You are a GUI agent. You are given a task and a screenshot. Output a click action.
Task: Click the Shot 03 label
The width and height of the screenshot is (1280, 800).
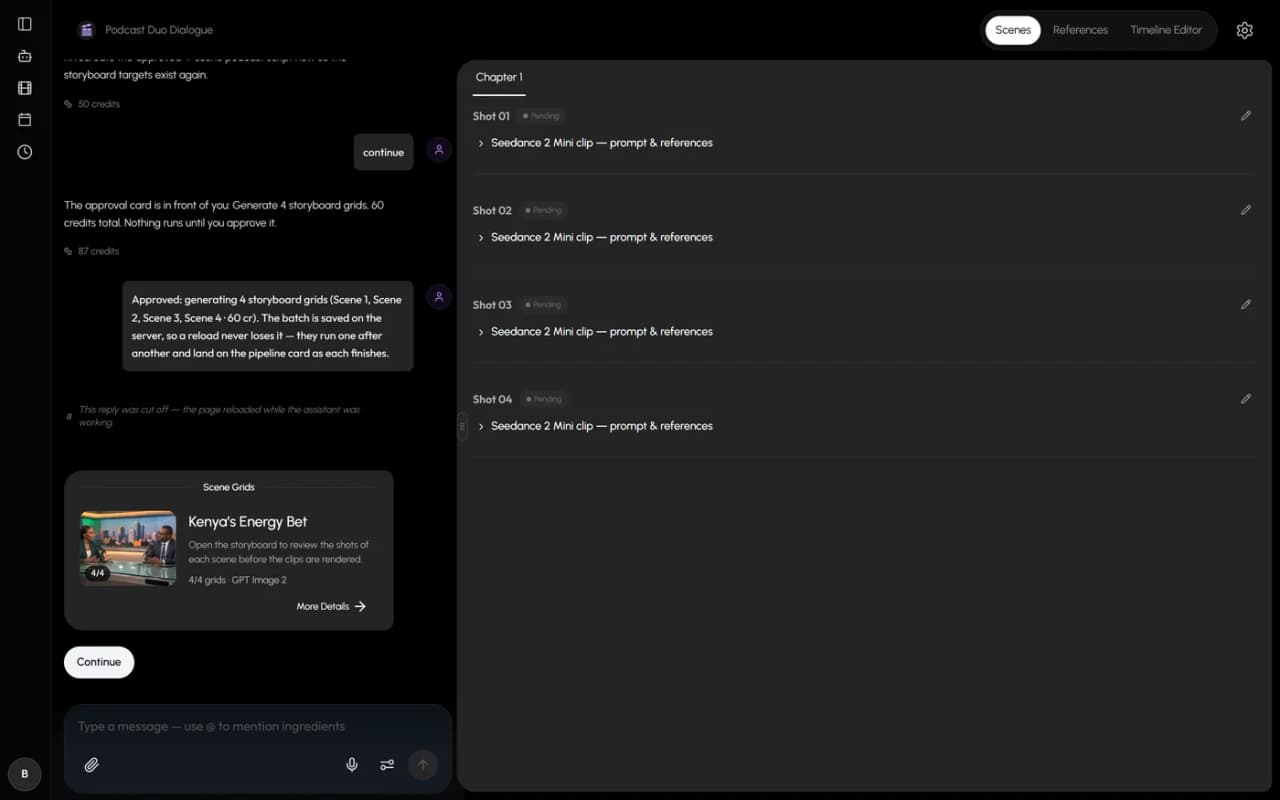(492, 305)
